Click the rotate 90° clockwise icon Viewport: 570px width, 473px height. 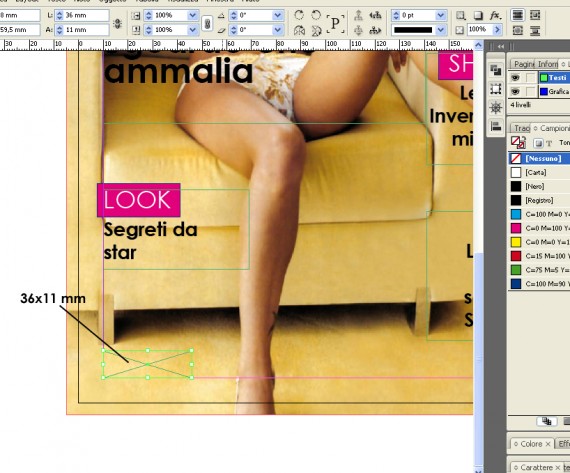pos(299,15)
